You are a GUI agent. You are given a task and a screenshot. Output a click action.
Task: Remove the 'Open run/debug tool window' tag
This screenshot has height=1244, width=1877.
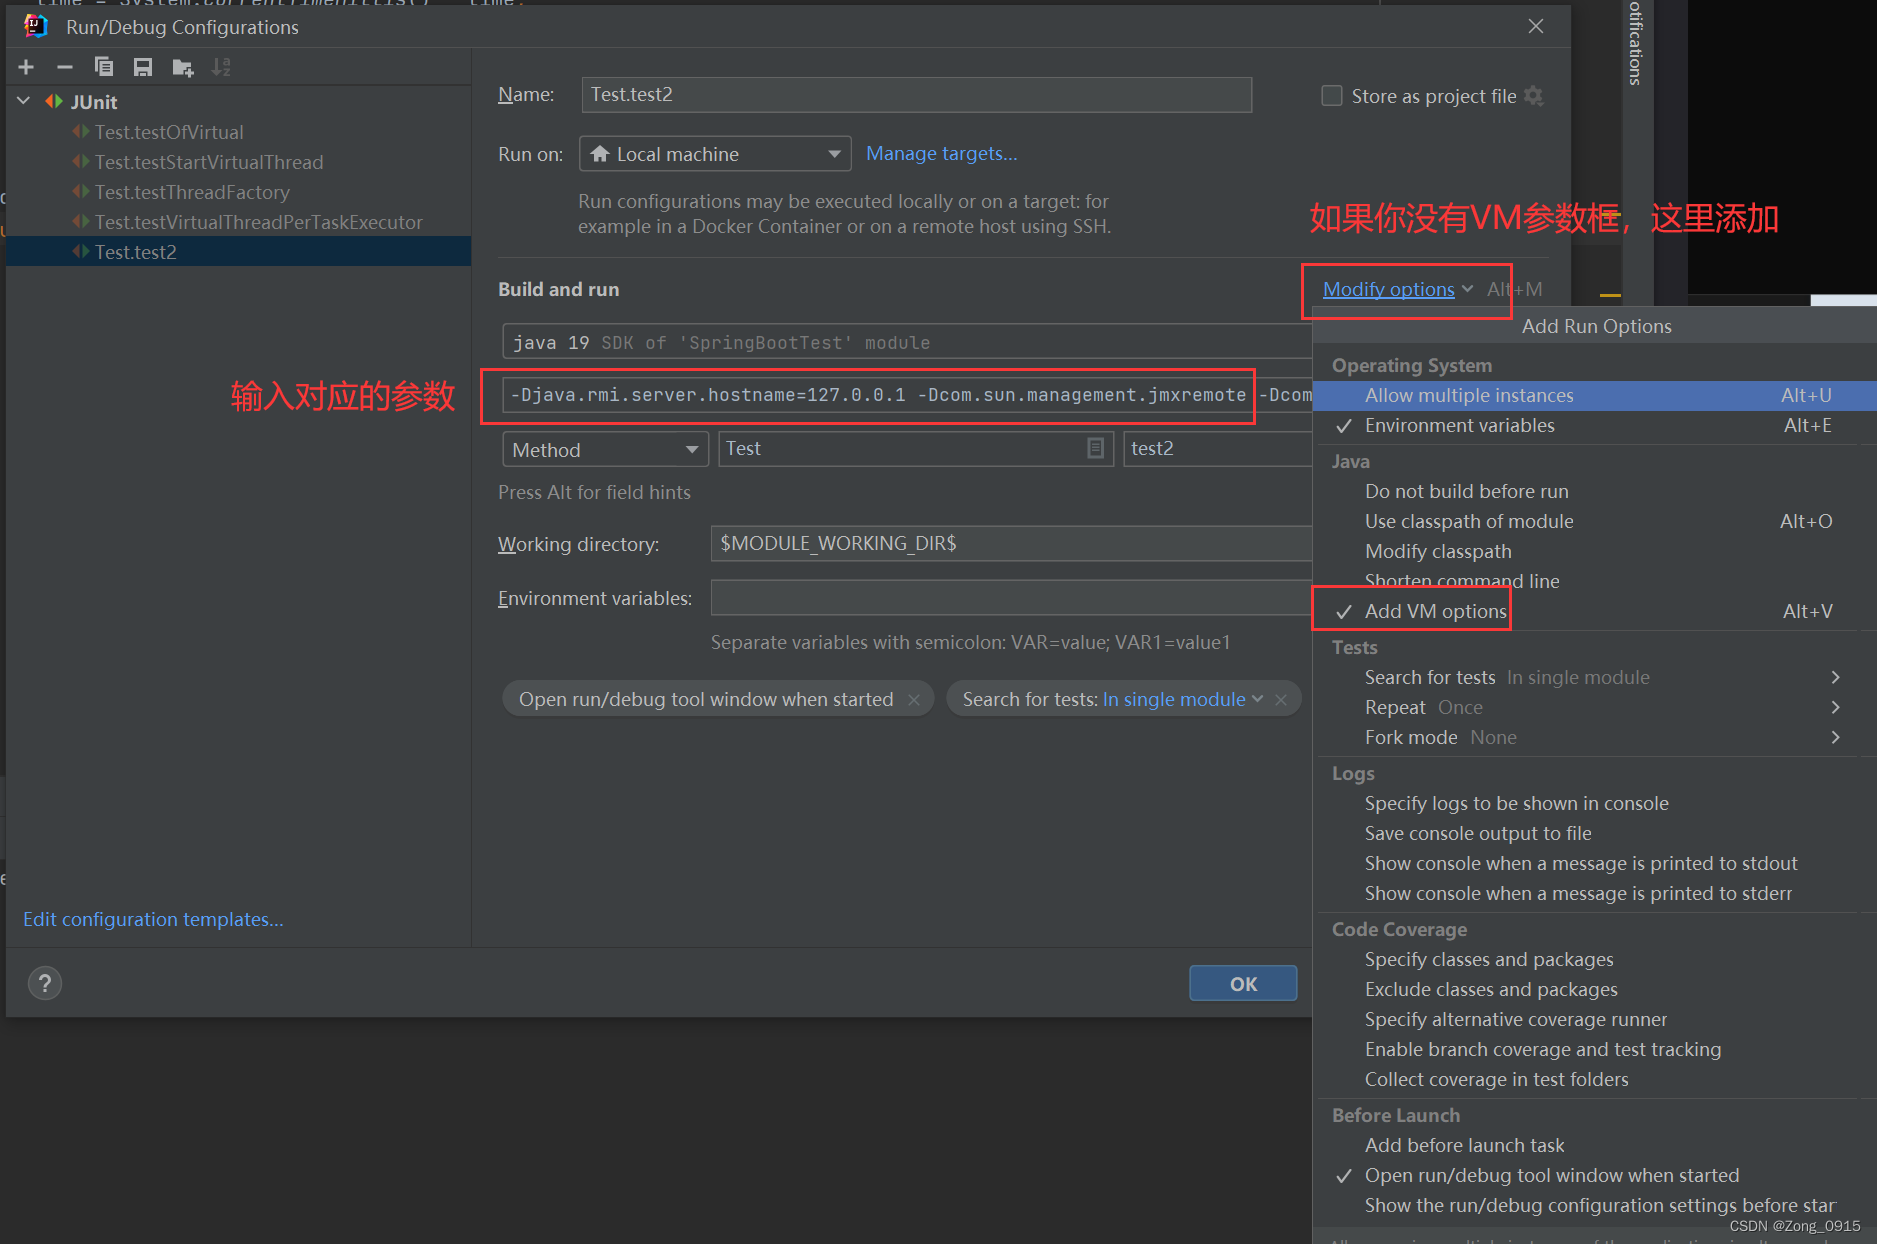pos(914,700)
